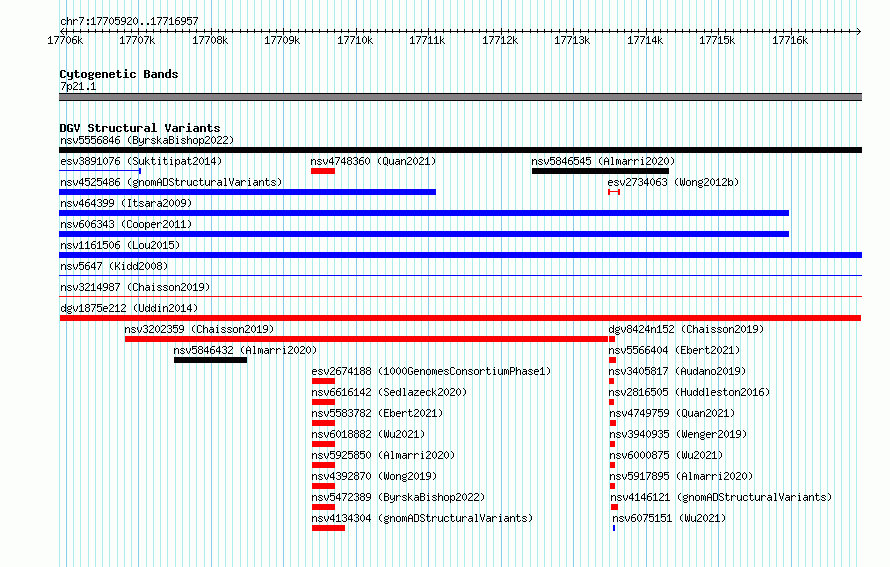Click the chr7:17705920..17716957 region label
The width and height of the screenshot is (890, 567).
click(129, 21)
